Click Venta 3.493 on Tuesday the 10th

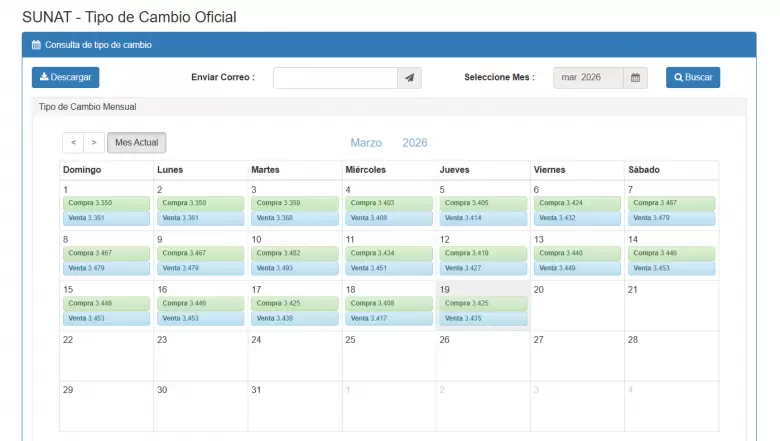294,268
